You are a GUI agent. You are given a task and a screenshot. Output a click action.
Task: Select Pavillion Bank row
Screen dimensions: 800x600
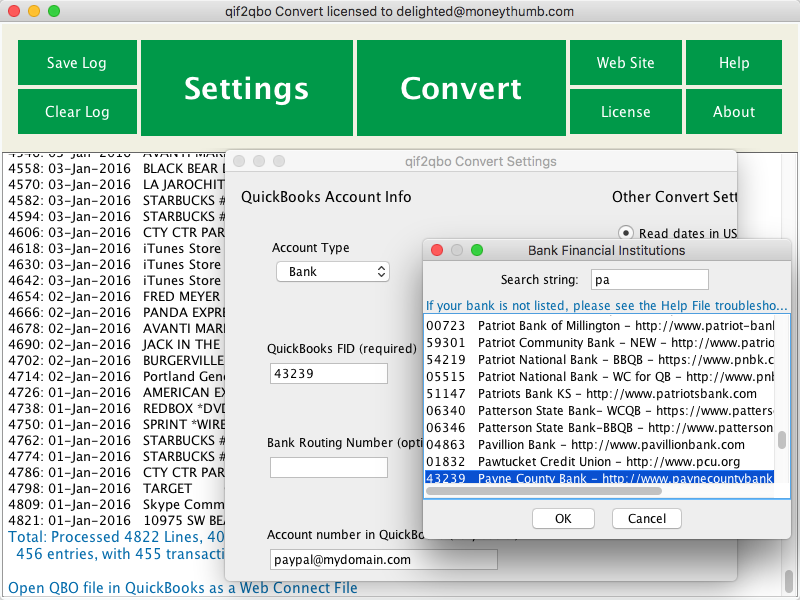click(599, 445)
